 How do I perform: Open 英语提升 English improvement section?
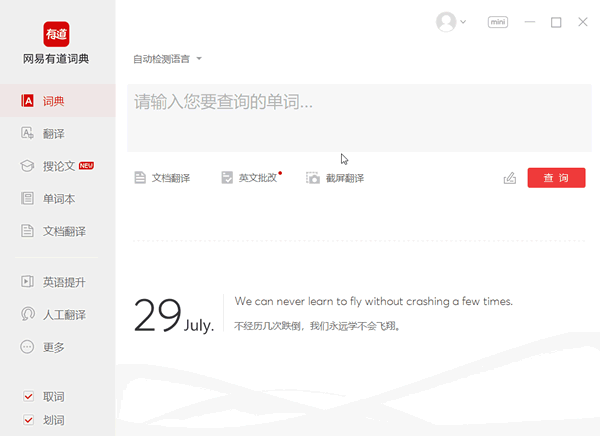57,282
